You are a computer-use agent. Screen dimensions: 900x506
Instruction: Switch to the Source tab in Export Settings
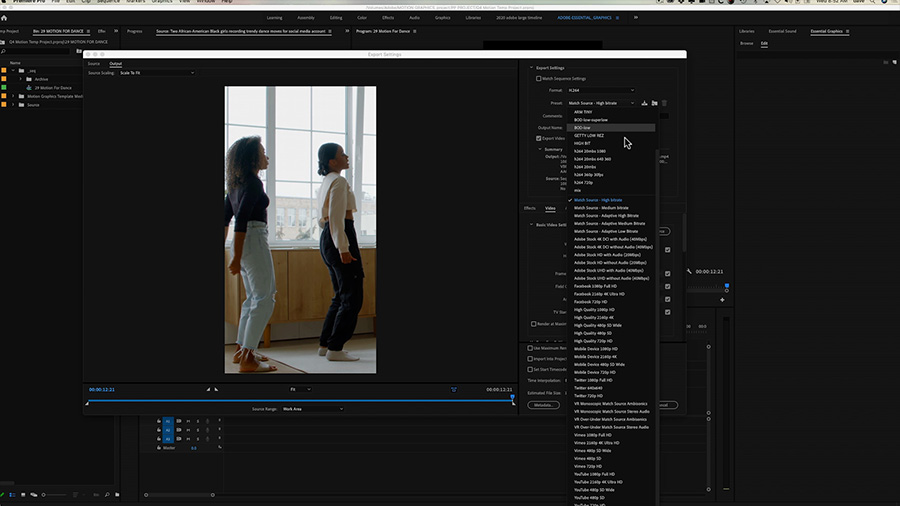94,63
